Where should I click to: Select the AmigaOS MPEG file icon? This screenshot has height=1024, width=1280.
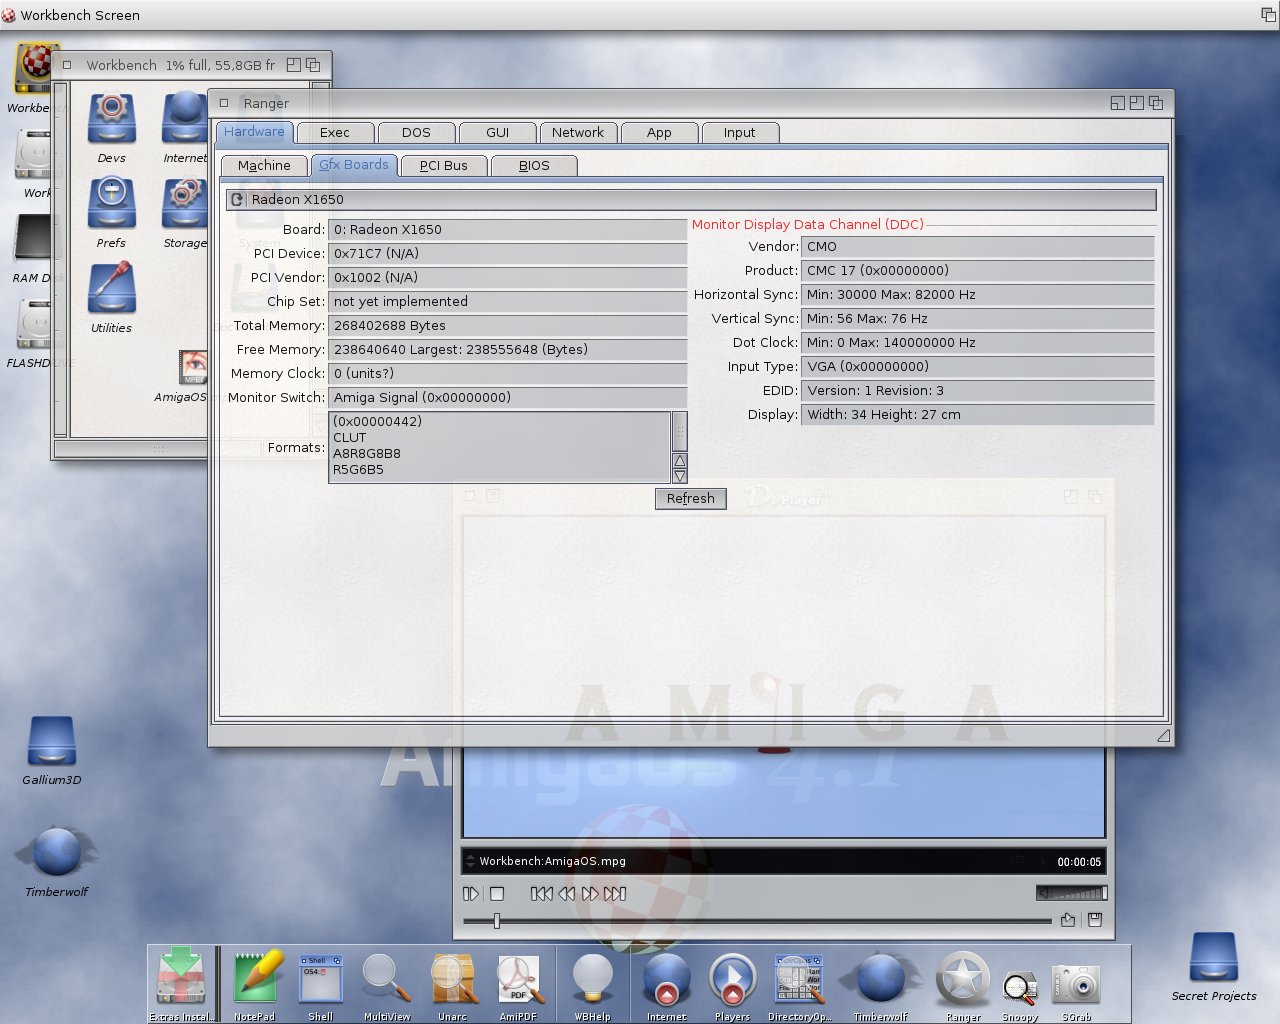tap(193, 368)
